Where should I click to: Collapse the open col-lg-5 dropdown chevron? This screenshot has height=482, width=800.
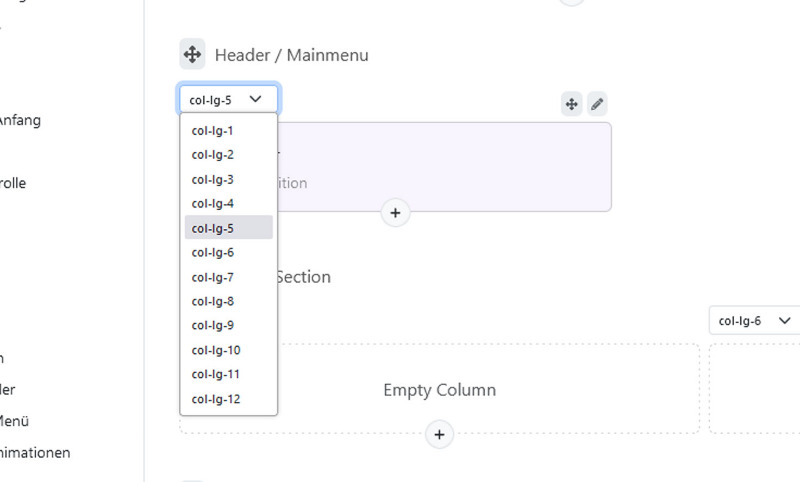point(256,99)
